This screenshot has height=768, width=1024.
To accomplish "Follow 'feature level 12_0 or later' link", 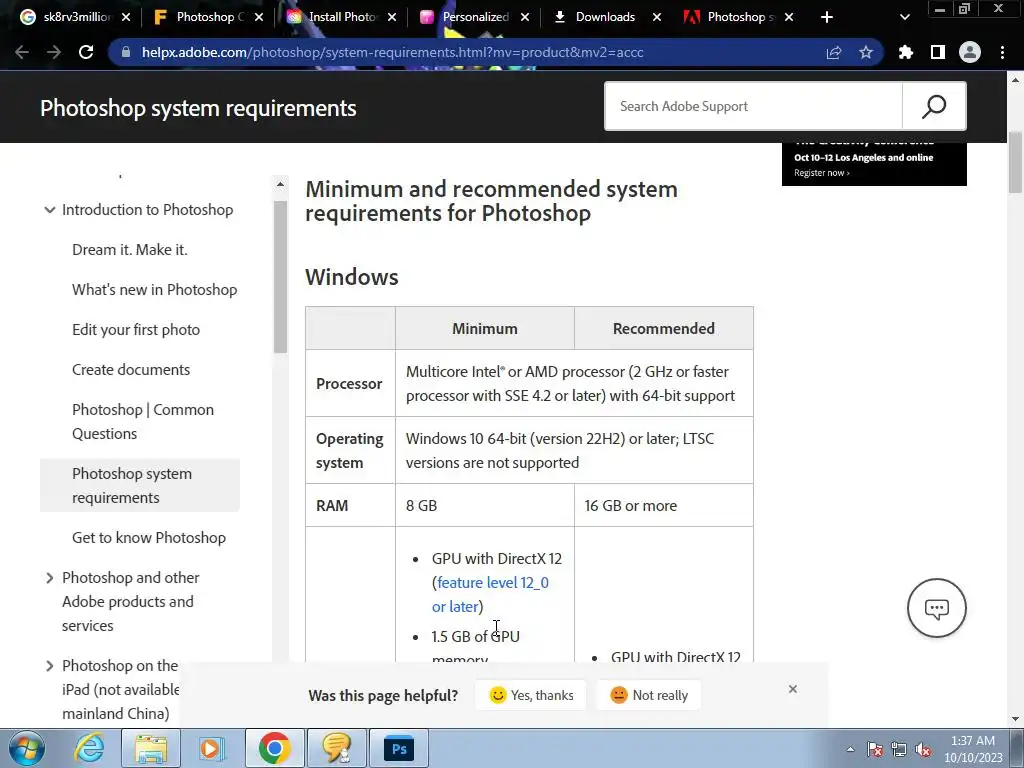I will (490, 594).
